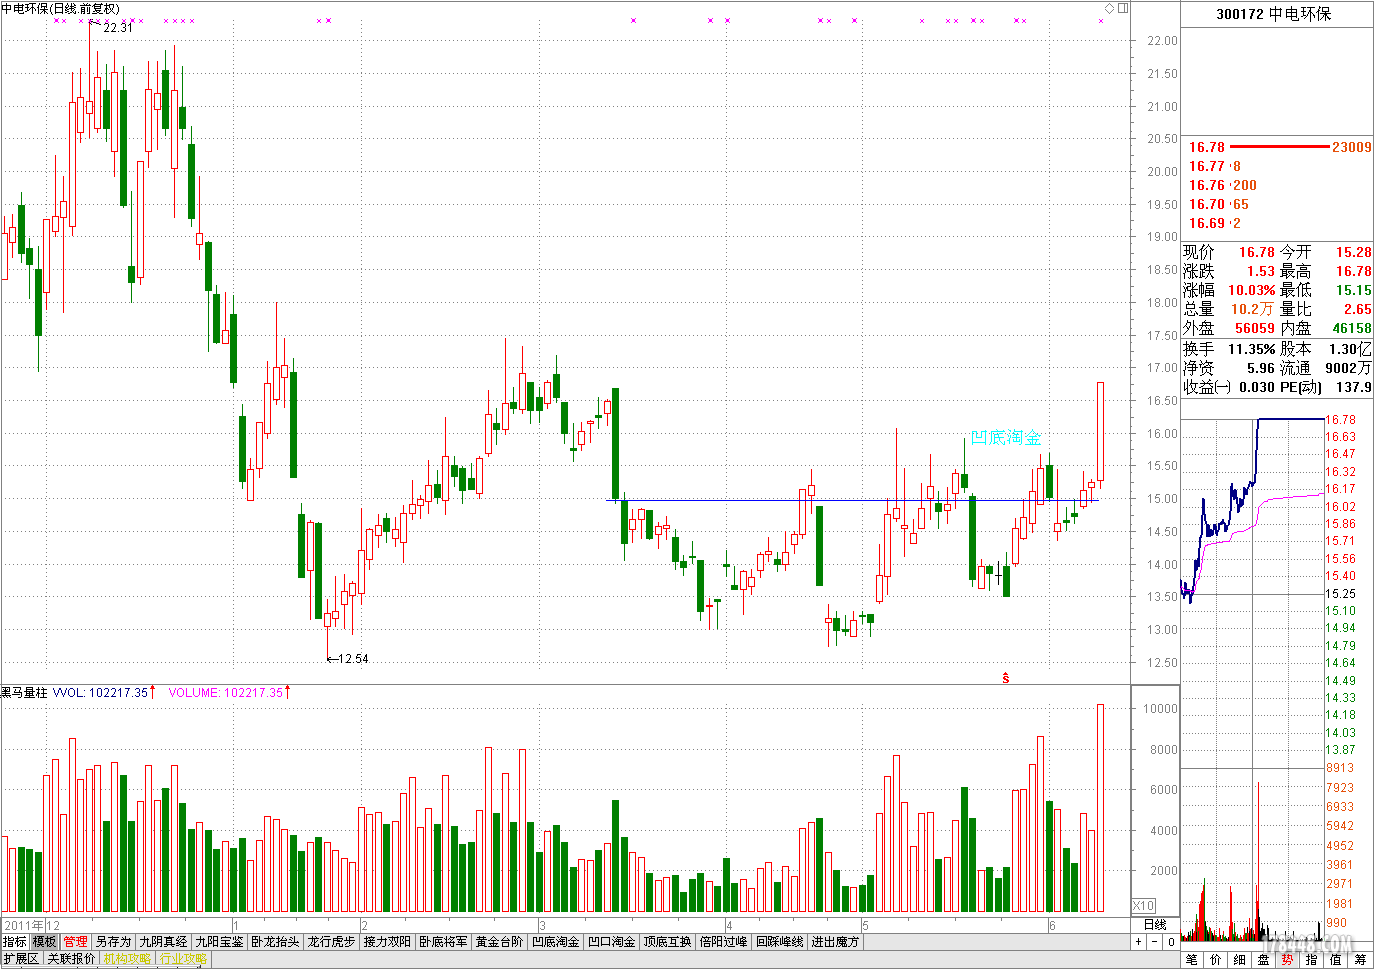Click the 外盘 56059 value
The image size is (1374, 969).
(1254, 328)
